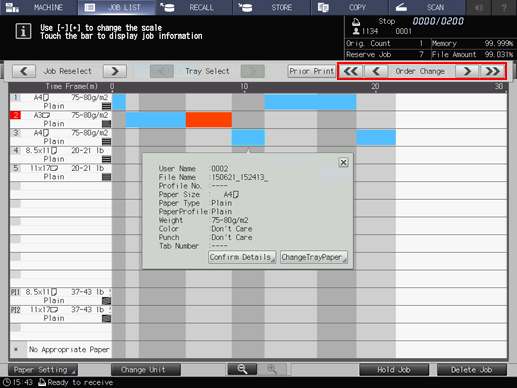This screenshot has height=388, width=517.
Task: Click the Confirm Details button
Action: (242, 257)
